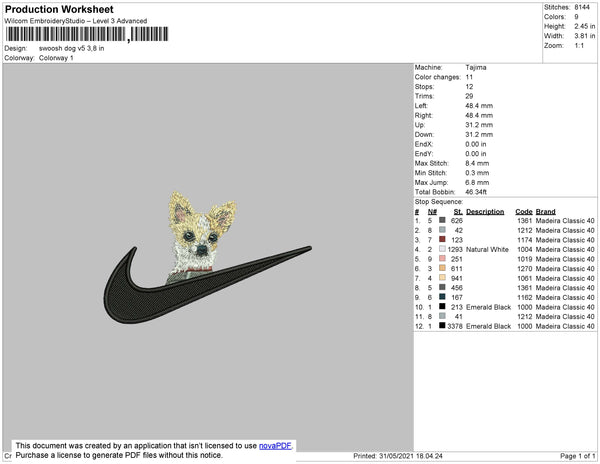600x464 pixels.
Task: Select the pink swatch in stop row 5
Action: pyautogui.click(x=442, y=258)
